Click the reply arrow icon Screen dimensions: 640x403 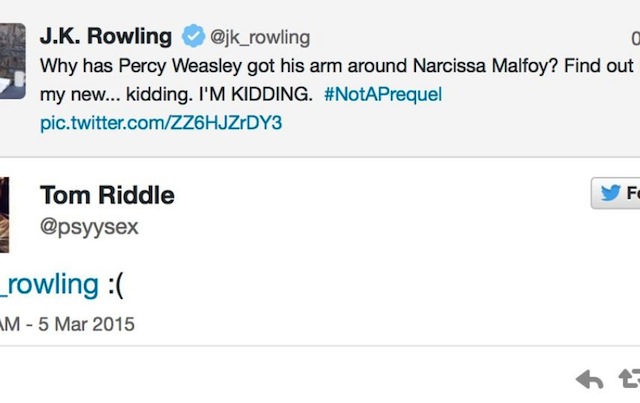click(x=590, y=379)
